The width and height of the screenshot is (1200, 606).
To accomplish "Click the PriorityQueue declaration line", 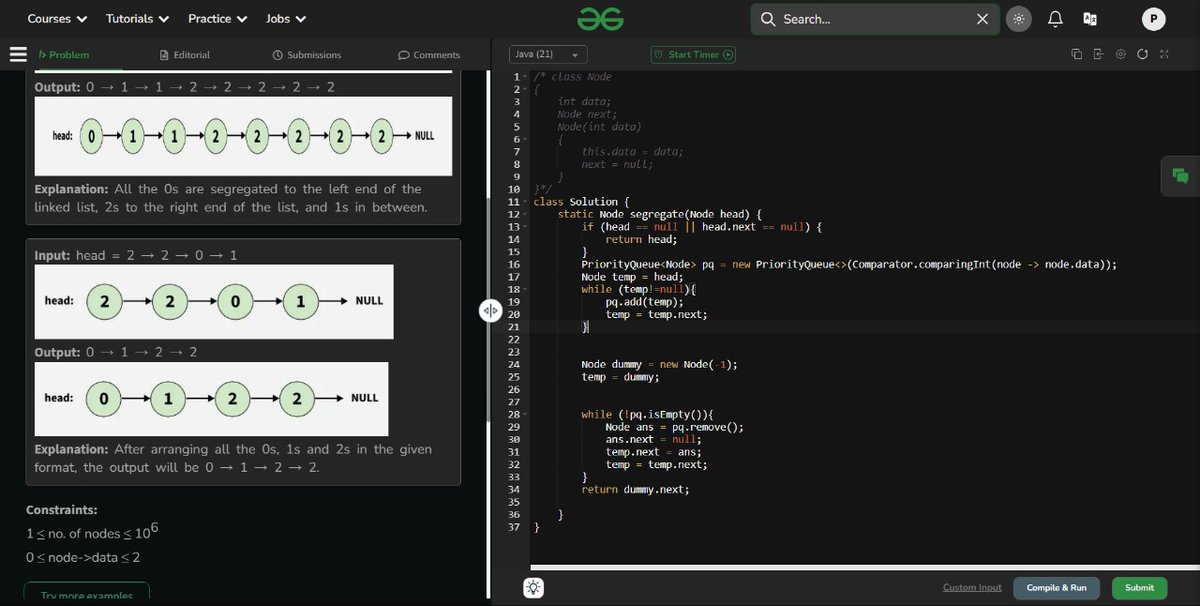I will [x=849, y=264].
